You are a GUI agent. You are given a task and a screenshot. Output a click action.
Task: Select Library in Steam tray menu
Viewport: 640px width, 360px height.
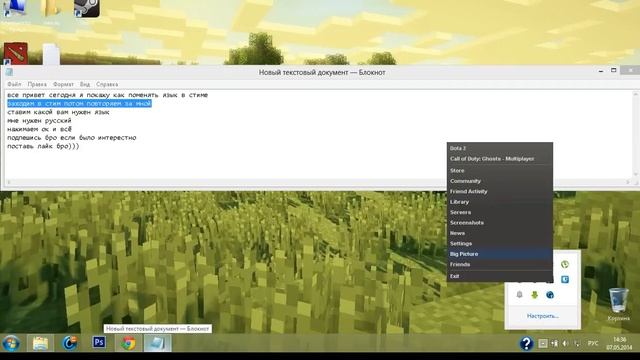pyautogui.click(x=500, y=202)
